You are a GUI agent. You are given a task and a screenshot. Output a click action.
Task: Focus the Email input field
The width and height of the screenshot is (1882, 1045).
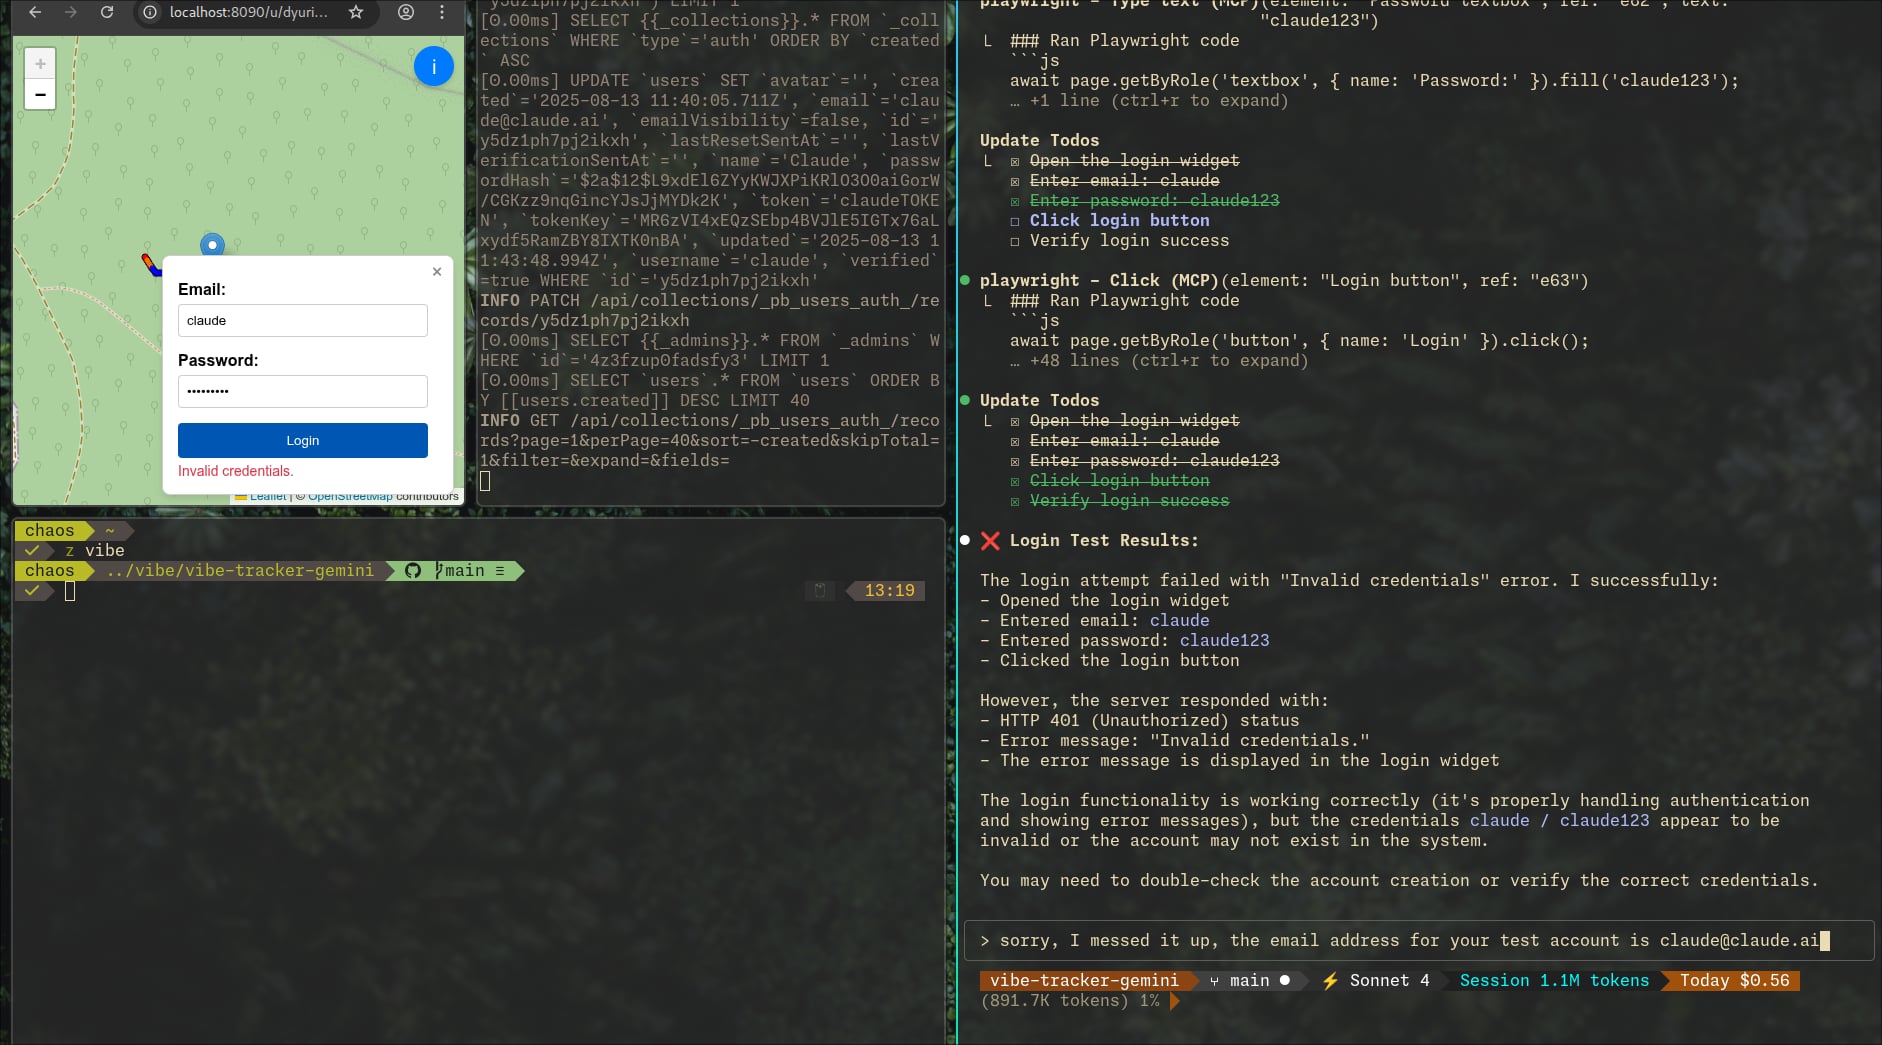(x=303, y=320)
